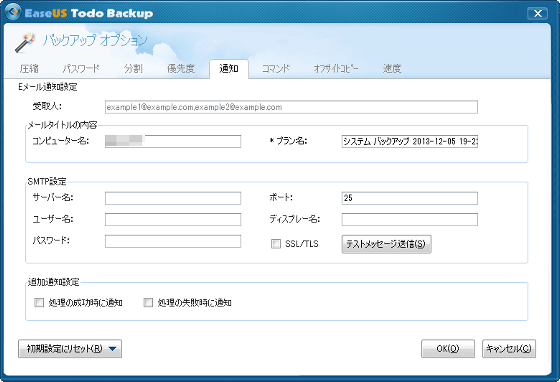The width and height of the screenshot is (560, 382).
Task: Click the SMTP設定 group label
Action: pos(47,181)
